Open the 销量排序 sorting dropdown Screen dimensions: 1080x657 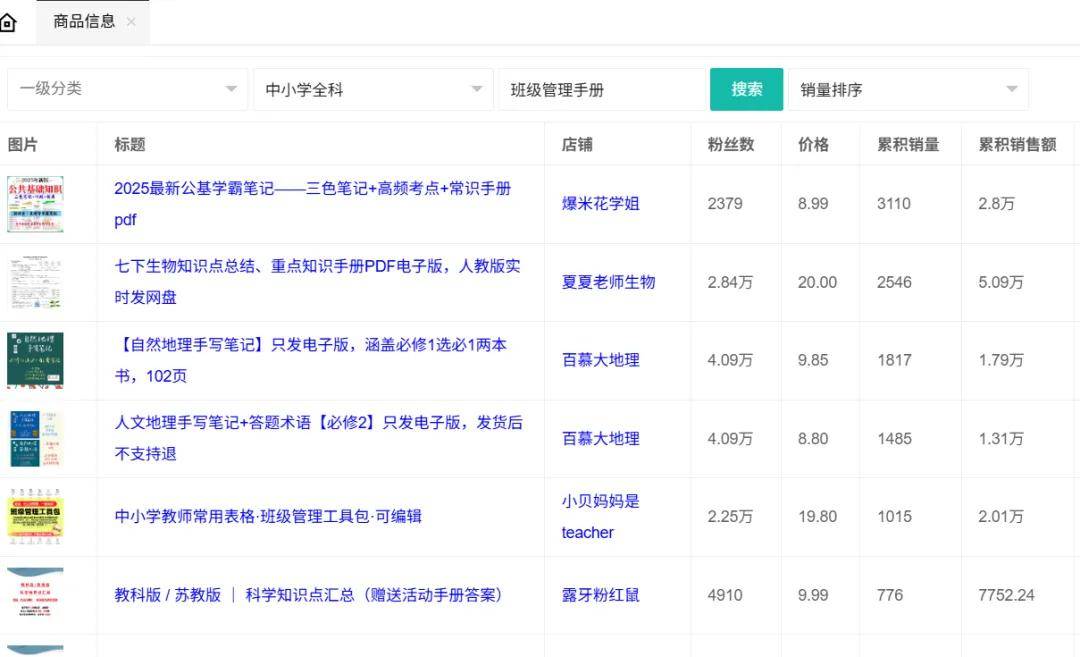point(907,88)
